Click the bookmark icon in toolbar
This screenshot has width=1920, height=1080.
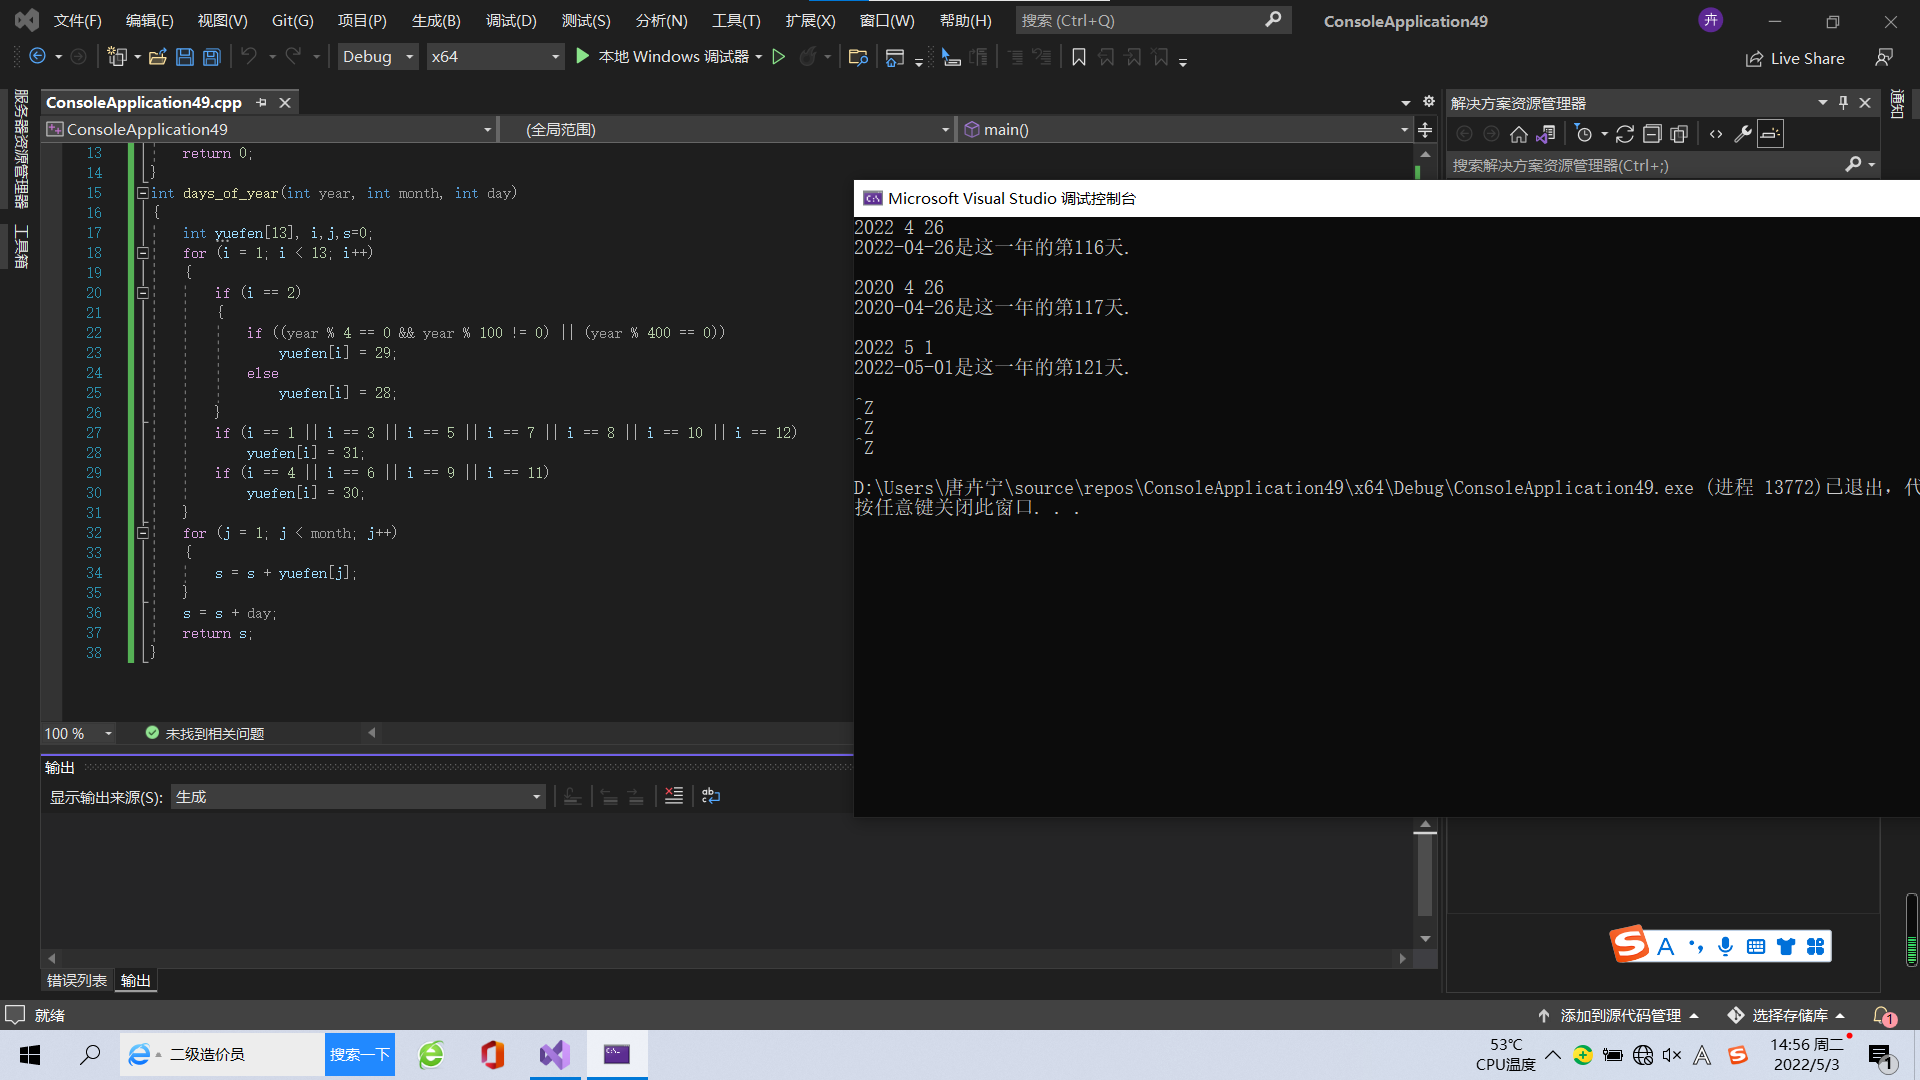(x=1078, y=57)
